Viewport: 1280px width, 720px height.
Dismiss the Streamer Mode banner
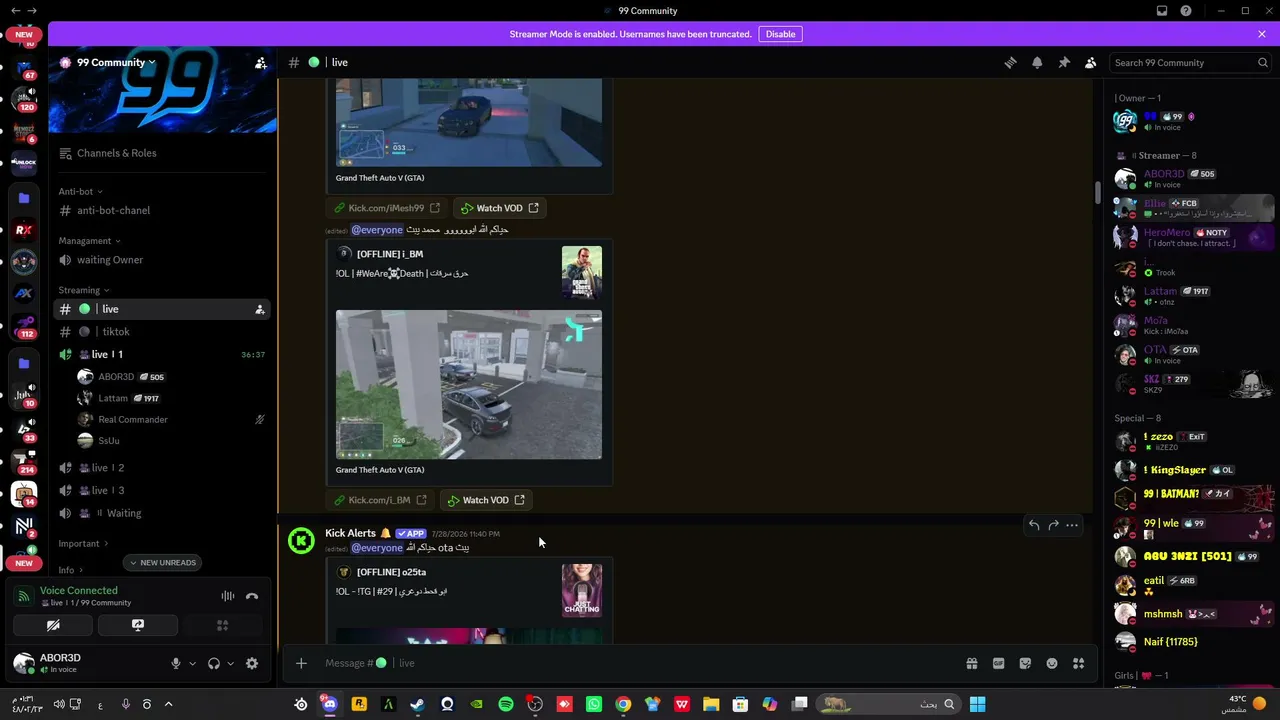tap(1262, 34)
